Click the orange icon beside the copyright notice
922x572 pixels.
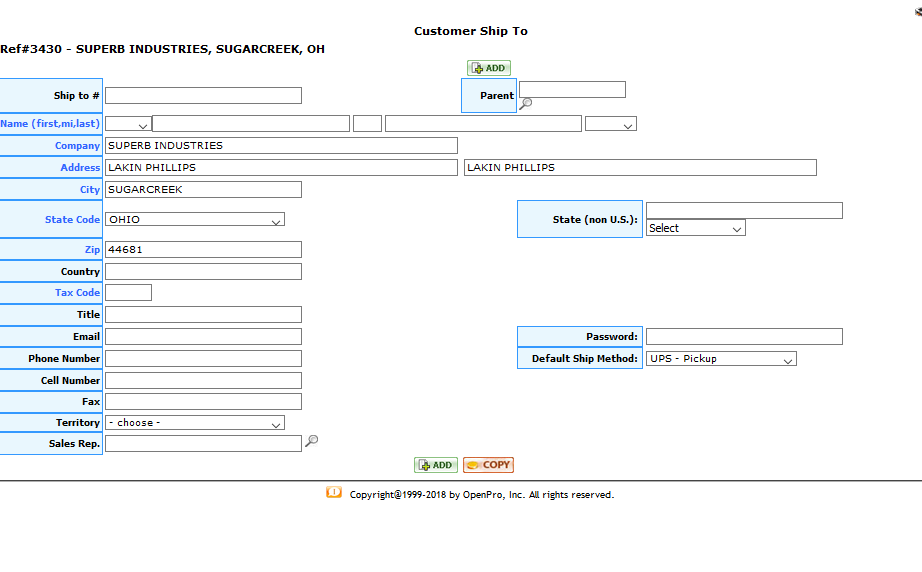coord(334,492)
